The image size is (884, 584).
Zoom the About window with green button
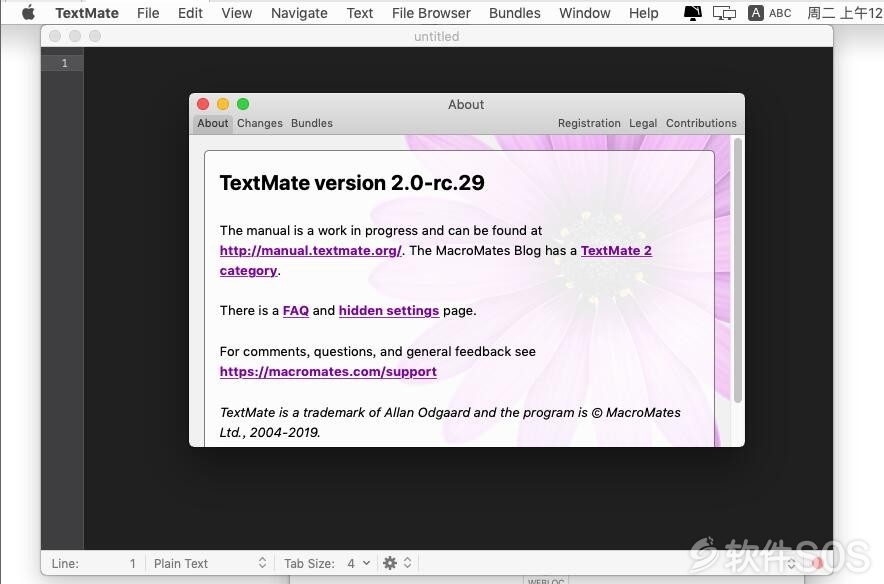pos(243,104)
